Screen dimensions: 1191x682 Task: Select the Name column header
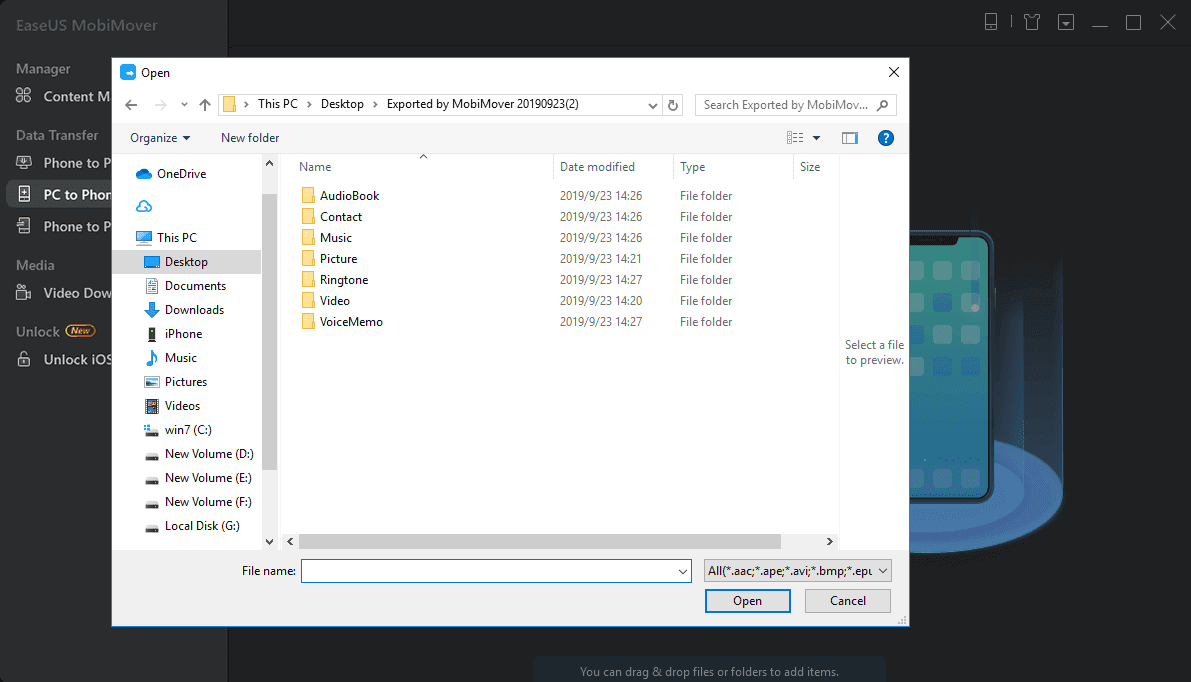point(314,166)
